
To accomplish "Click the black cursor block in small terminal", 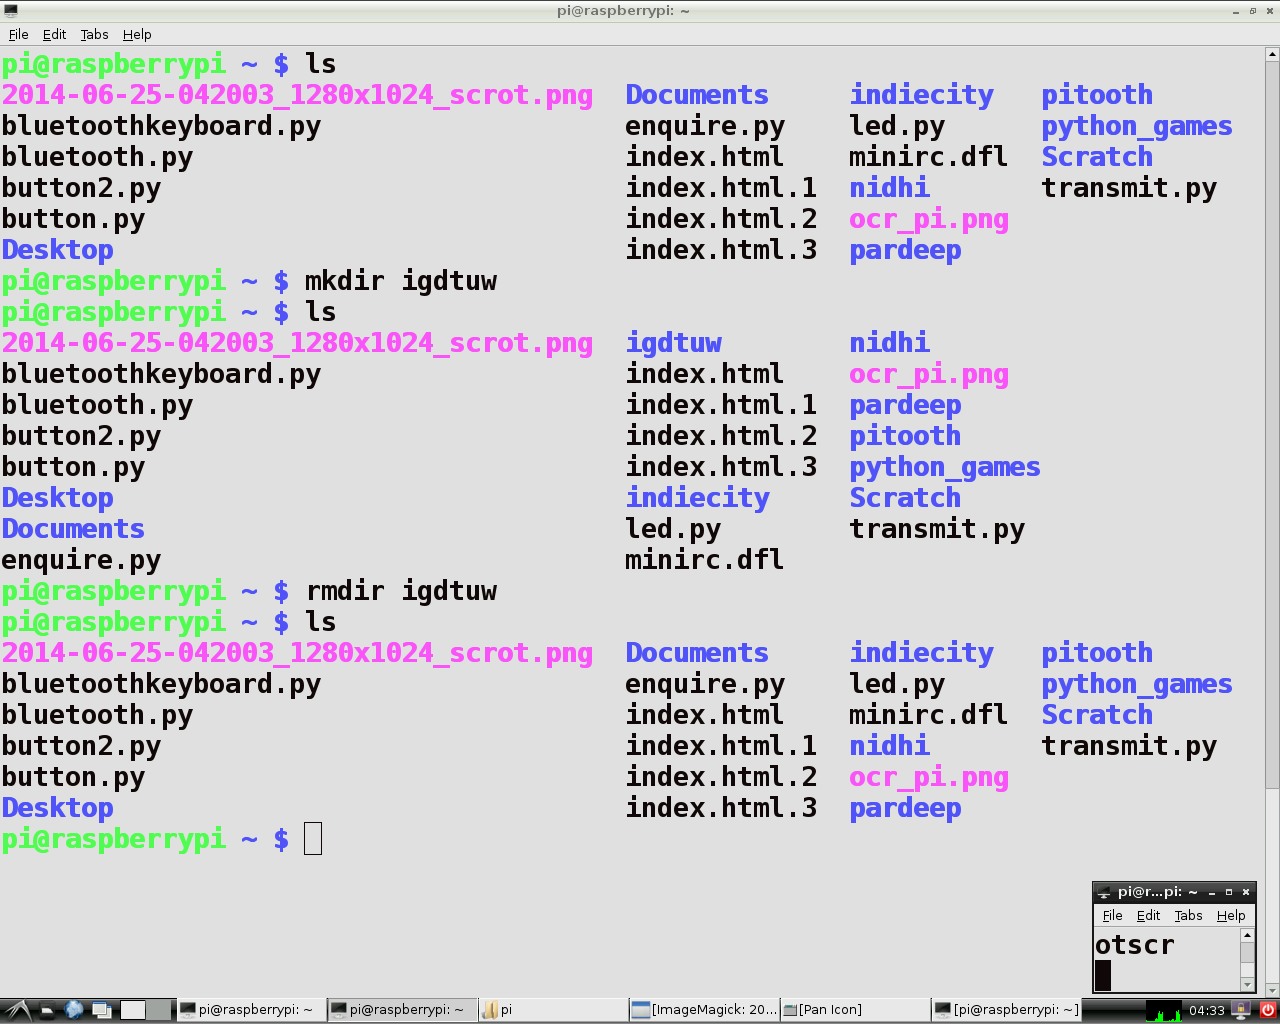I will click(x=1103, y=975).
